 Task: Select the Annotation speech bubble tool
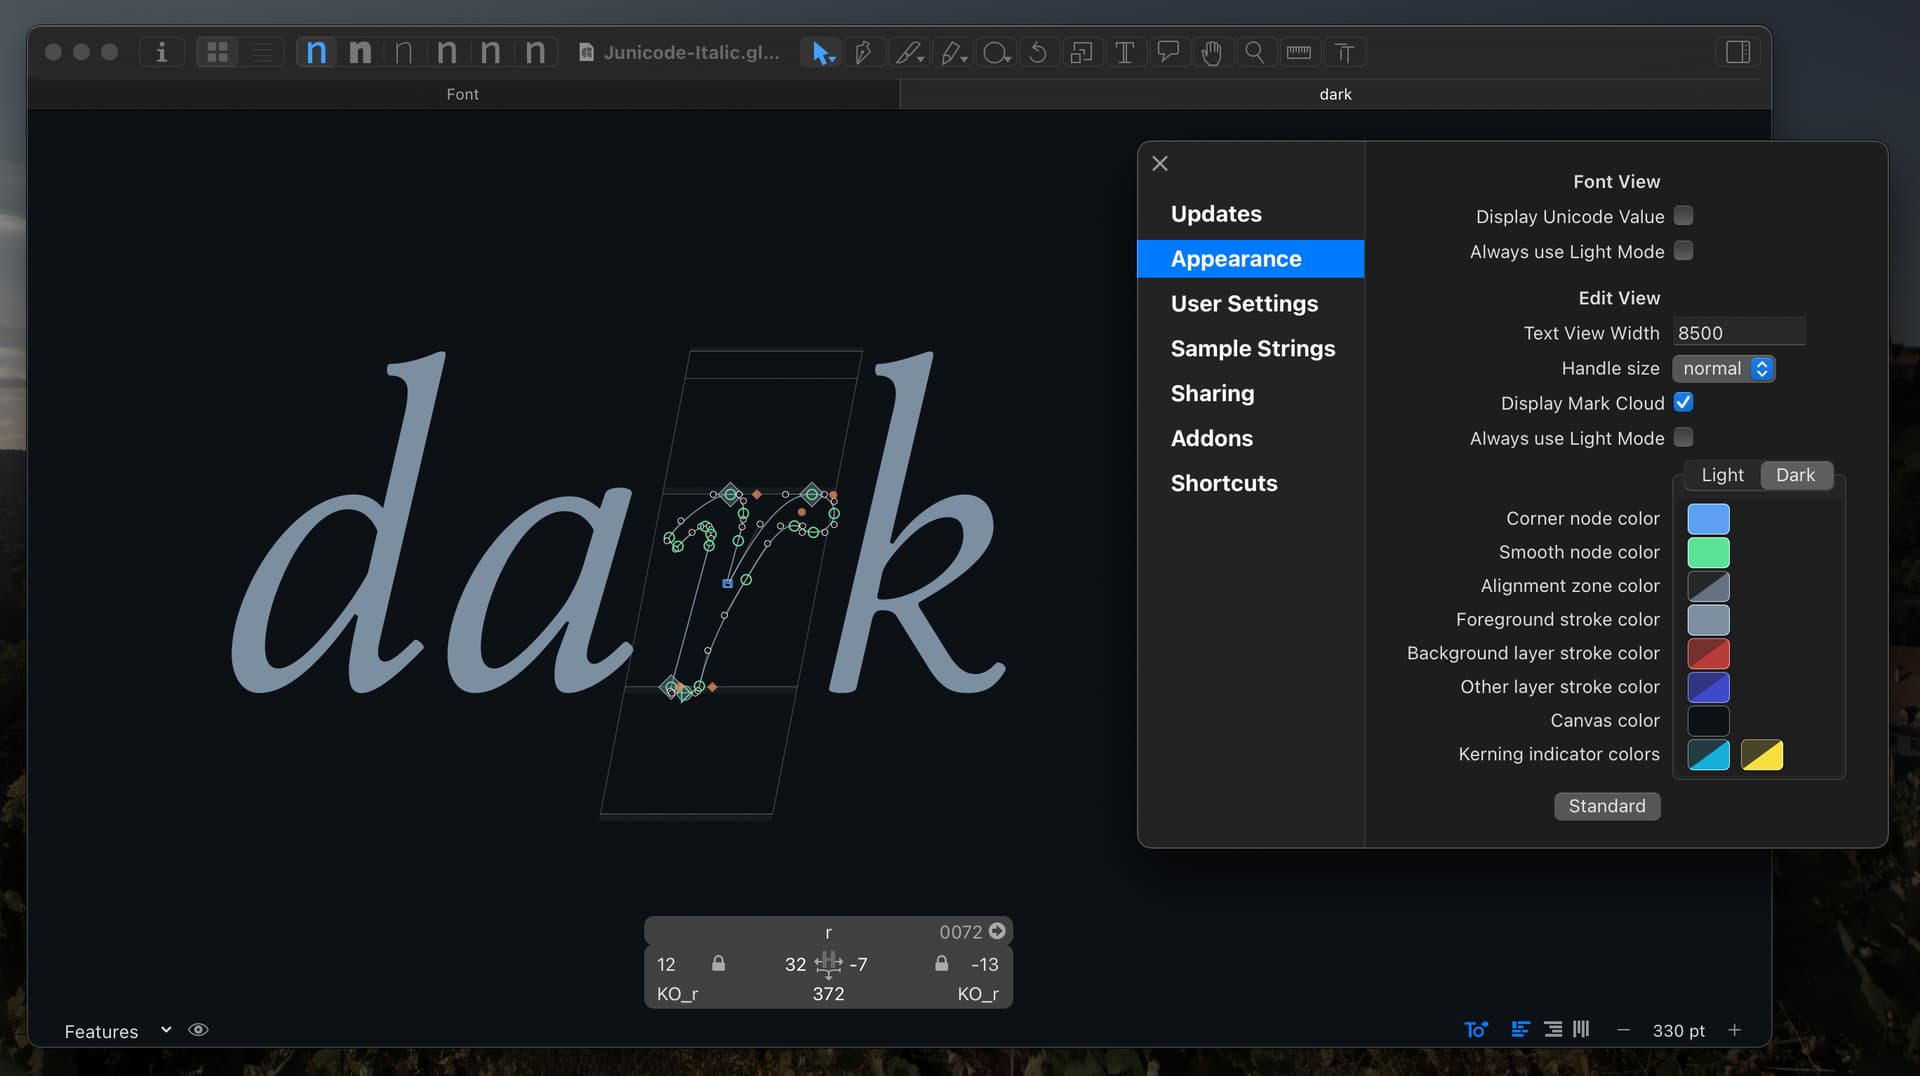pos(1167,52)
